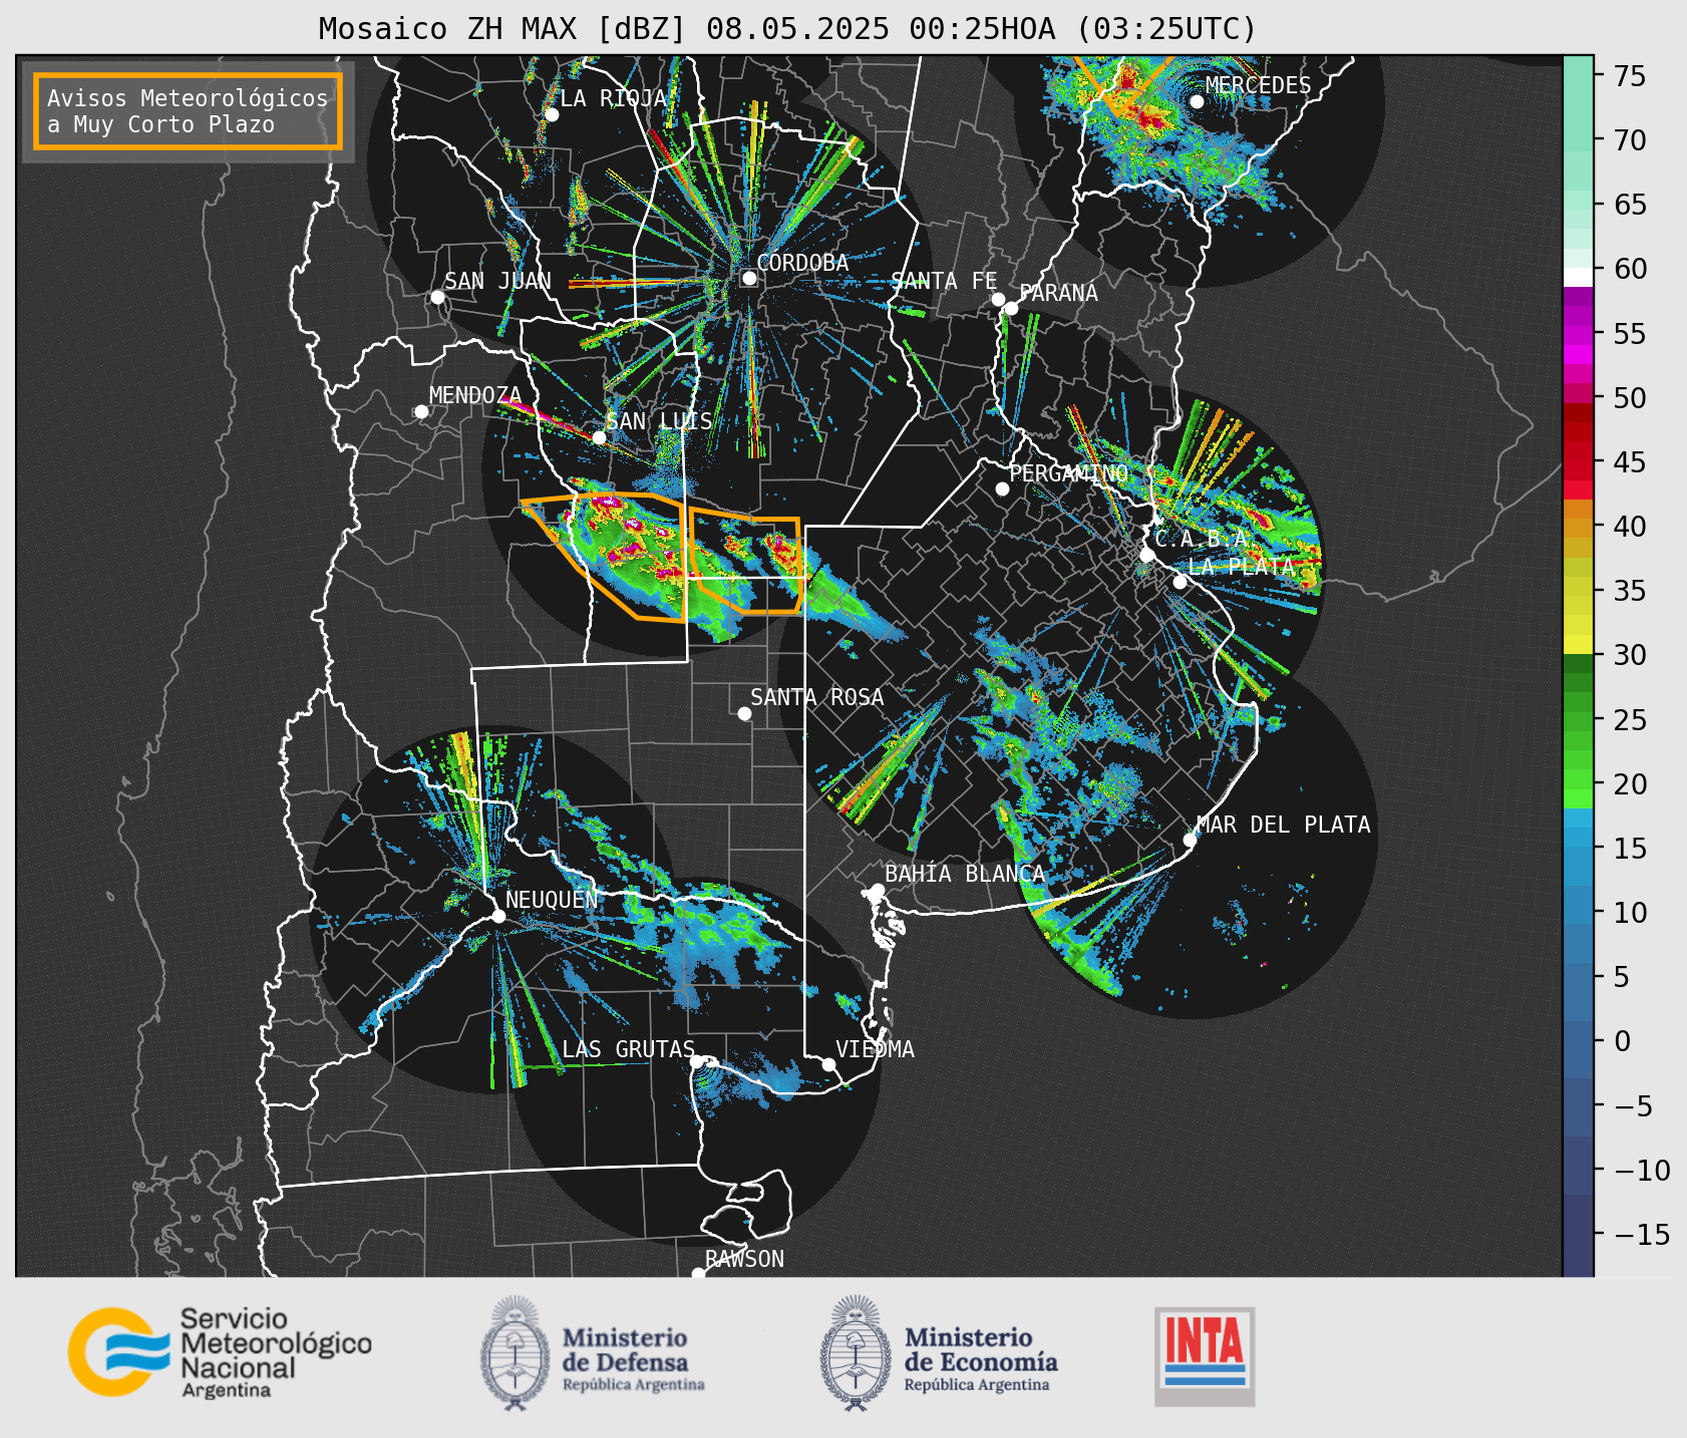Click the map title Mosaico ZH MAX

click(787, 28)
